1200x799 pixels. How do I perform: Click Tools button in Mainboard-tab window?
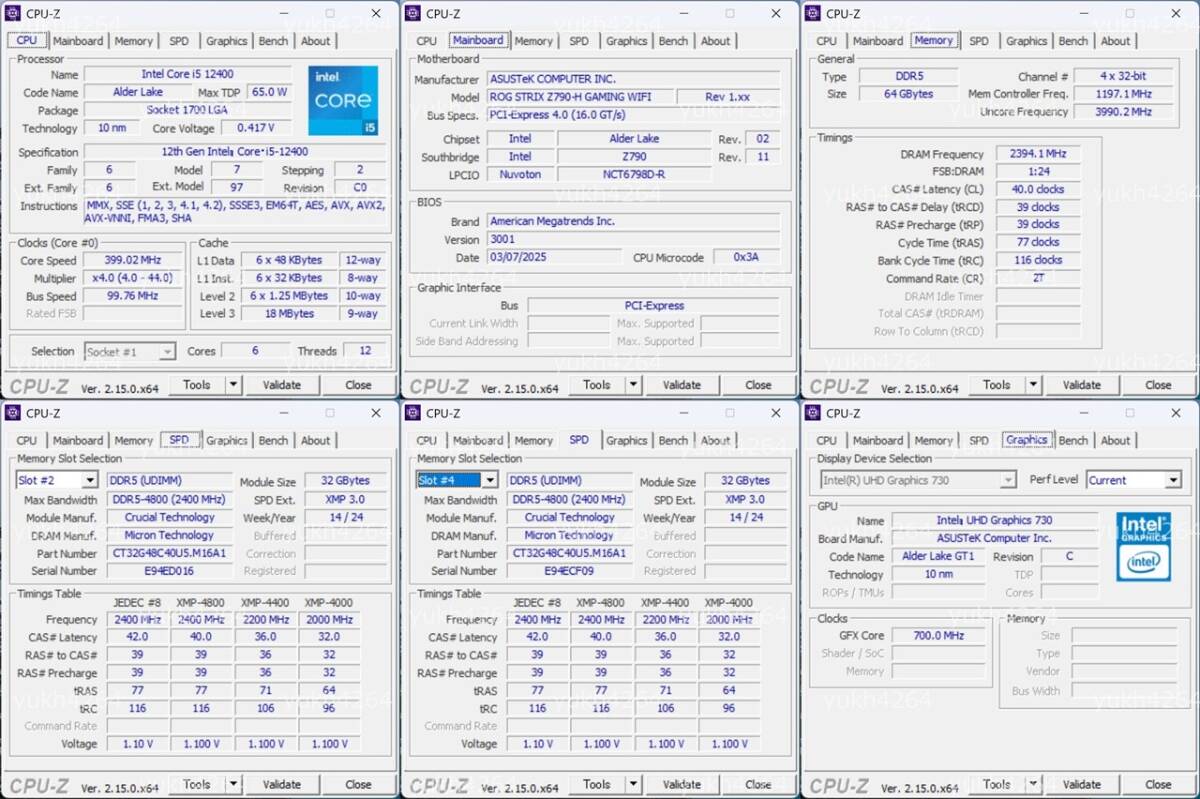(597, 385)
